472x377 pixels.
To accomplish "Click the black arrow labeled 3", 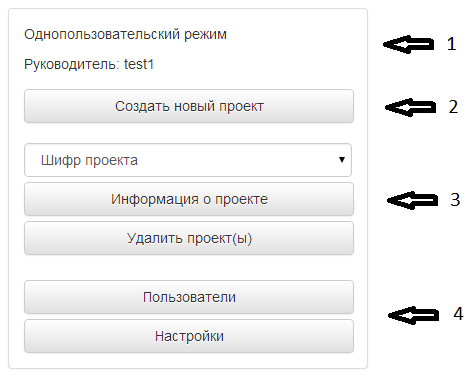I will coord(412,200).
